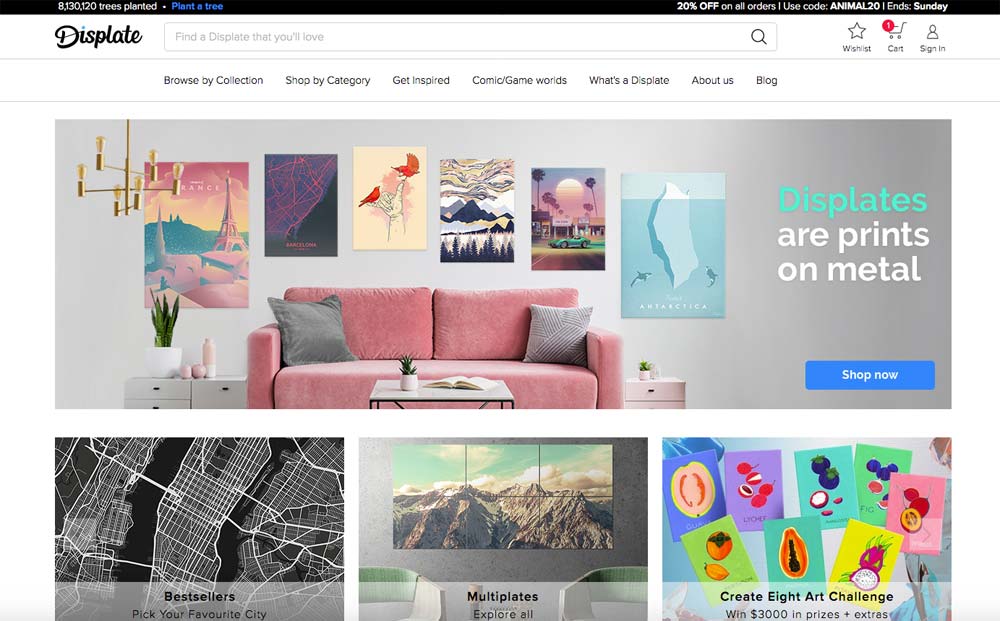
Task: Select the red birds on hand poster
Action: pyautogui.click(x=390, y=198)
